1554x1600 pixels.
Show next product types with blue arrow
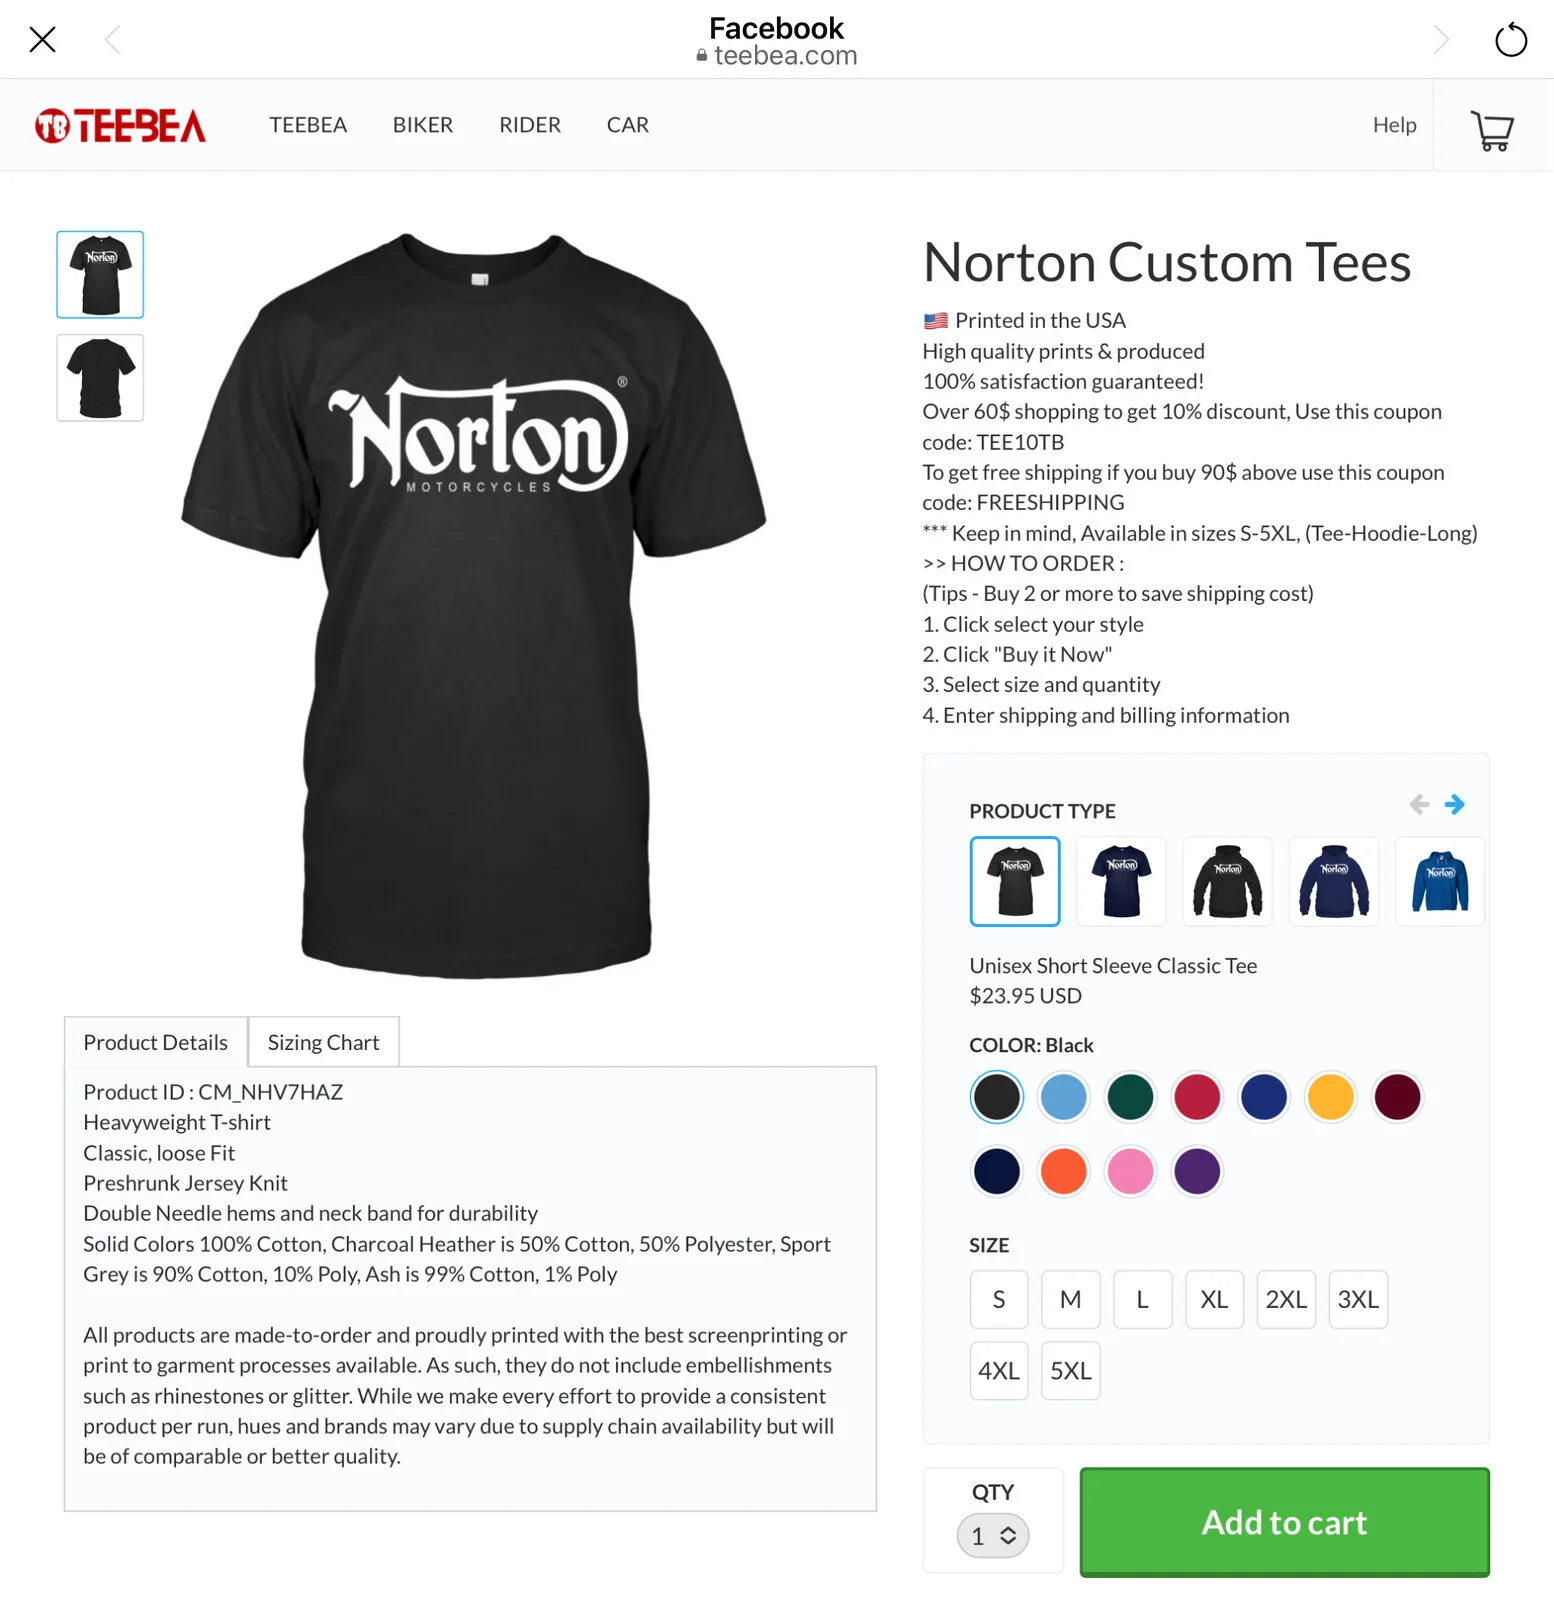1454,804
